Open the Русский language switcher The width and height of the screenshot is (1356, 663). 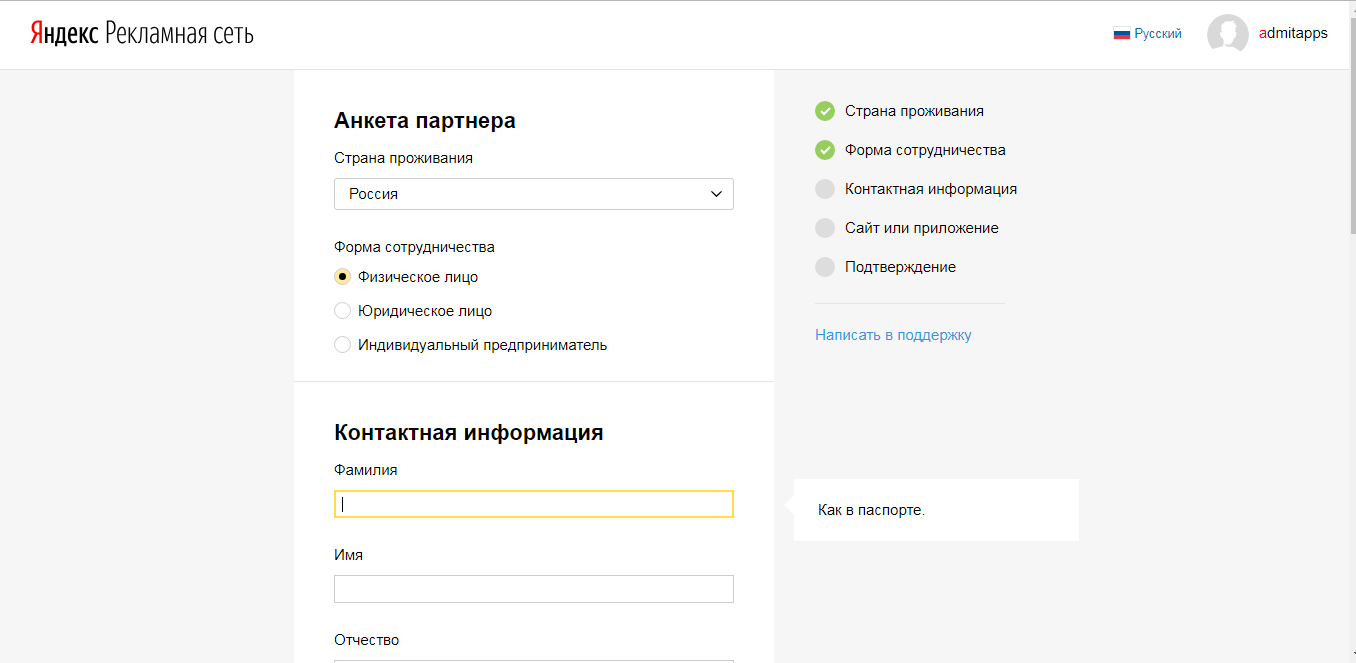pos(1158,34)
